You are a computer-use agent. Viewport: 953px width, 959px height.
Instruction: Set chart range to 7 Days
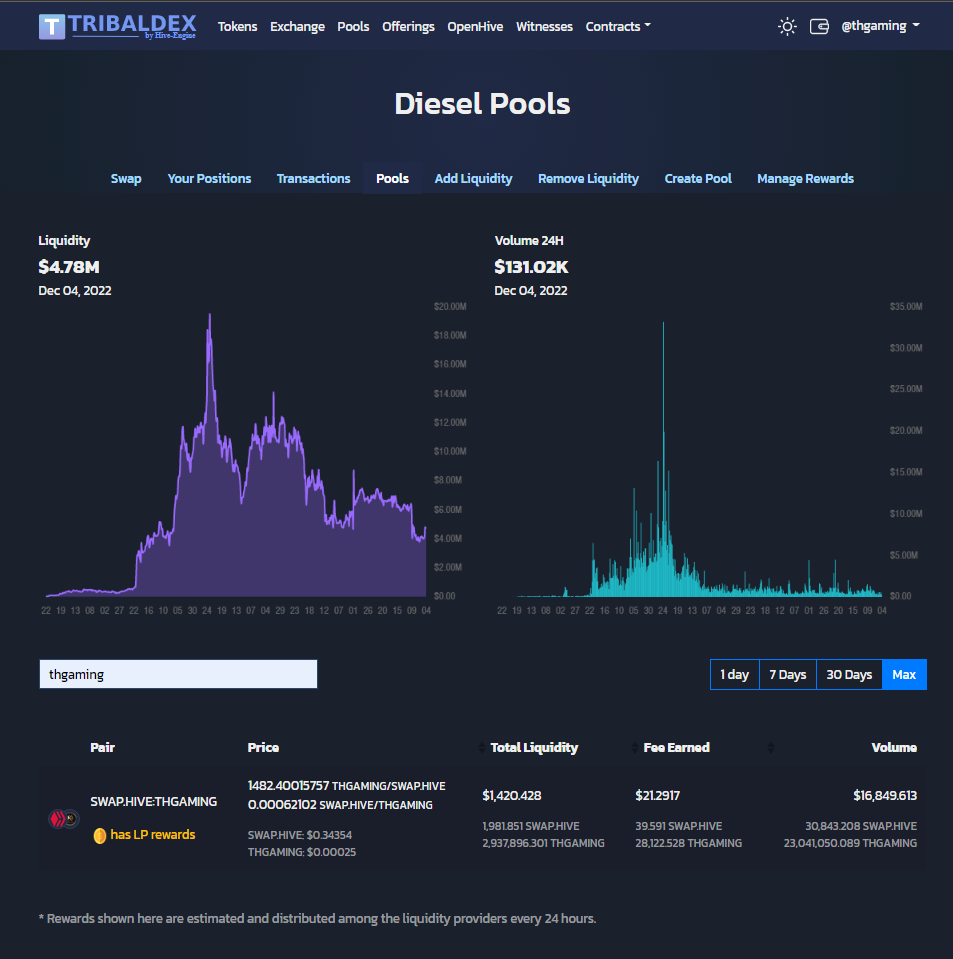pyautogui.click(x=788, y=675)
